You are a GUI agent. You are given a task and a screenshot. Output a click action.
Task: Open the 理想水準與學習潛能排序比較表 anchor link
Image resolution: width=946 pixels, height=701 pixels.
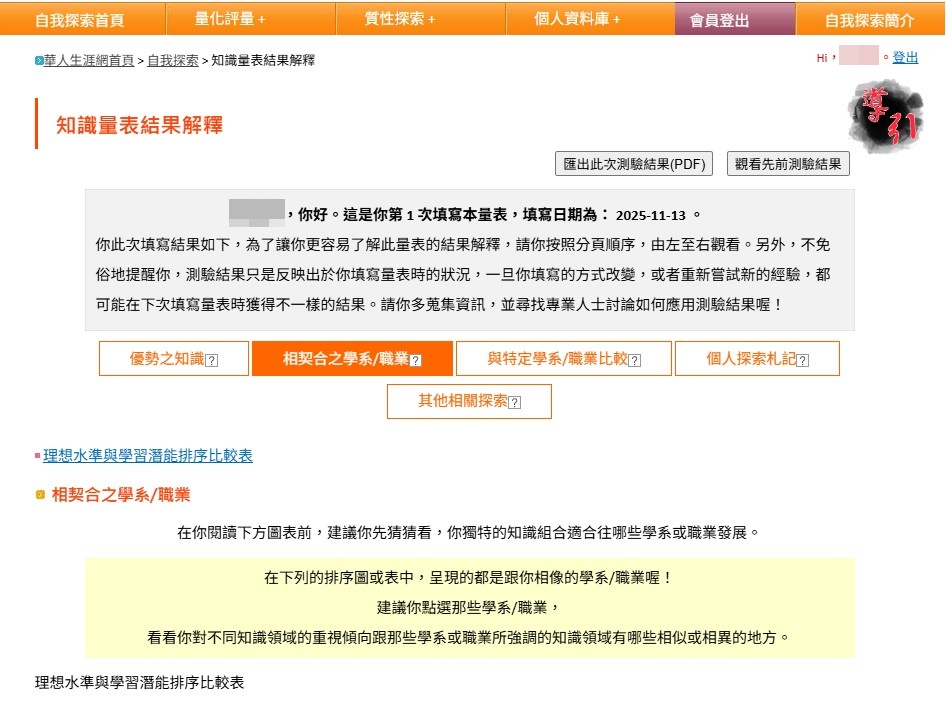tap(148, 456)
